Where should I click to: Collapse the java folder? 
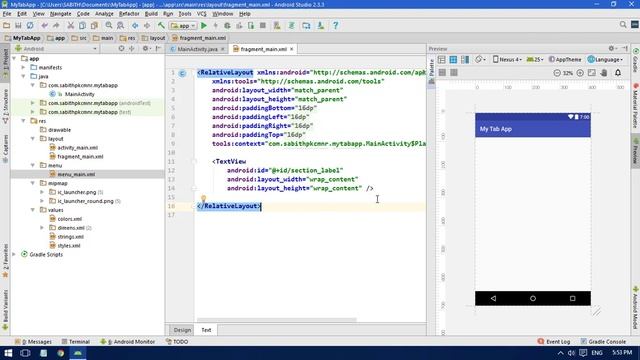click(23, 76)
